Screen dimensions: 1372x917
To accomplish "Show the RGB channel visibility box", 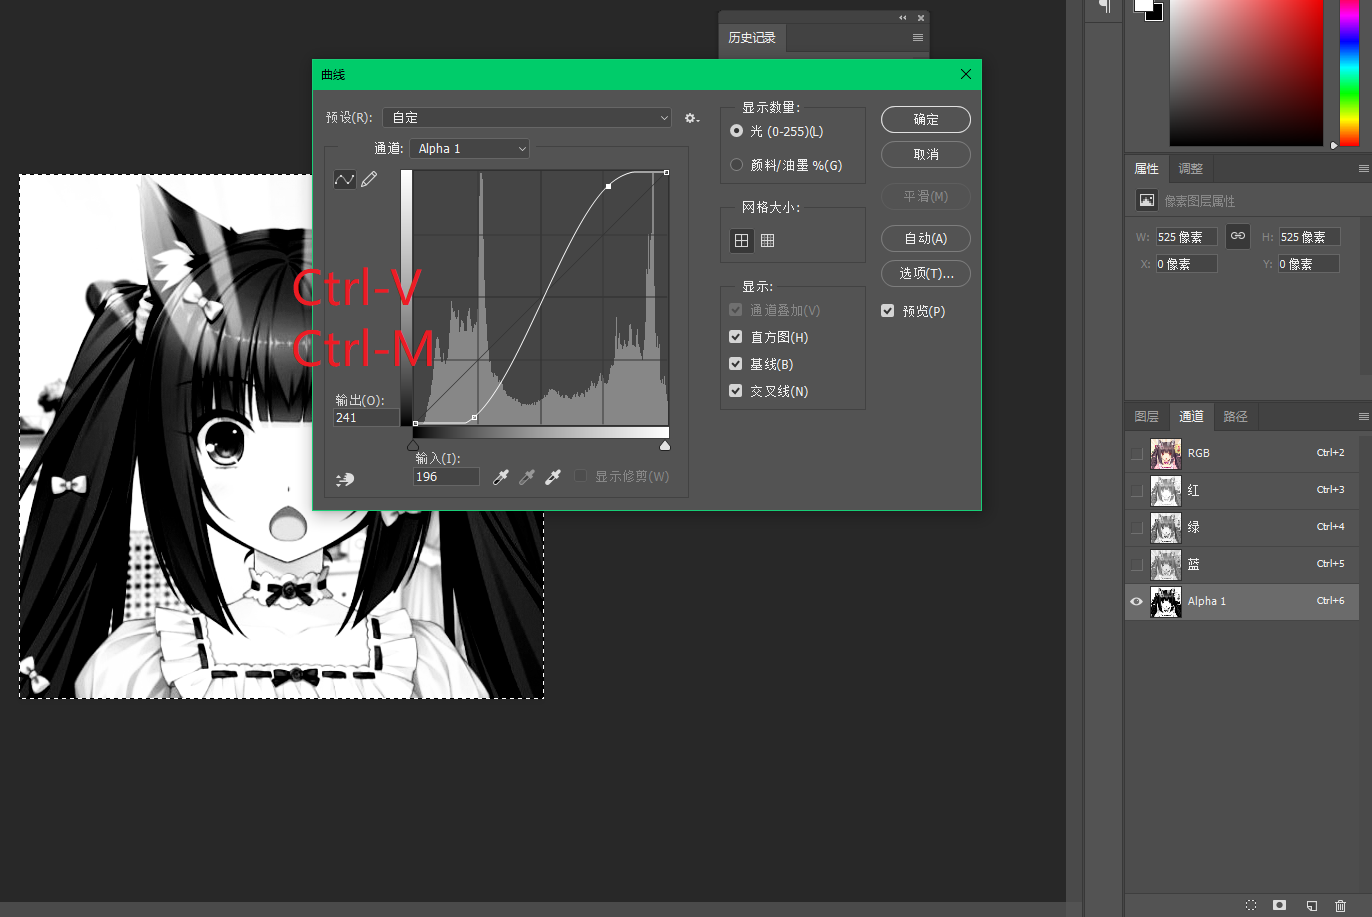I will click(x=1136, y=454).
